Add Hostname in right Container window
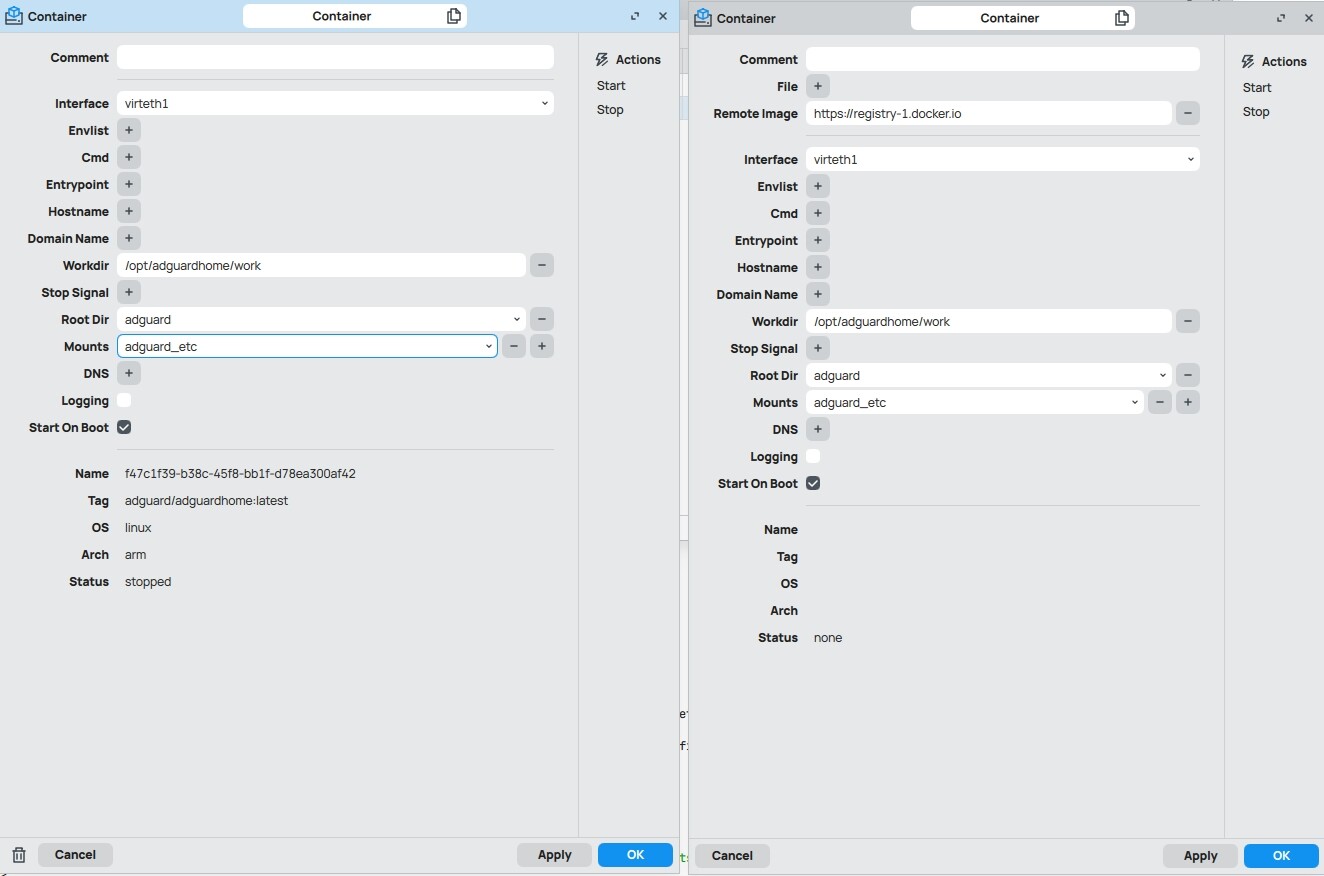1324x876 pixels. coord(817,267)
